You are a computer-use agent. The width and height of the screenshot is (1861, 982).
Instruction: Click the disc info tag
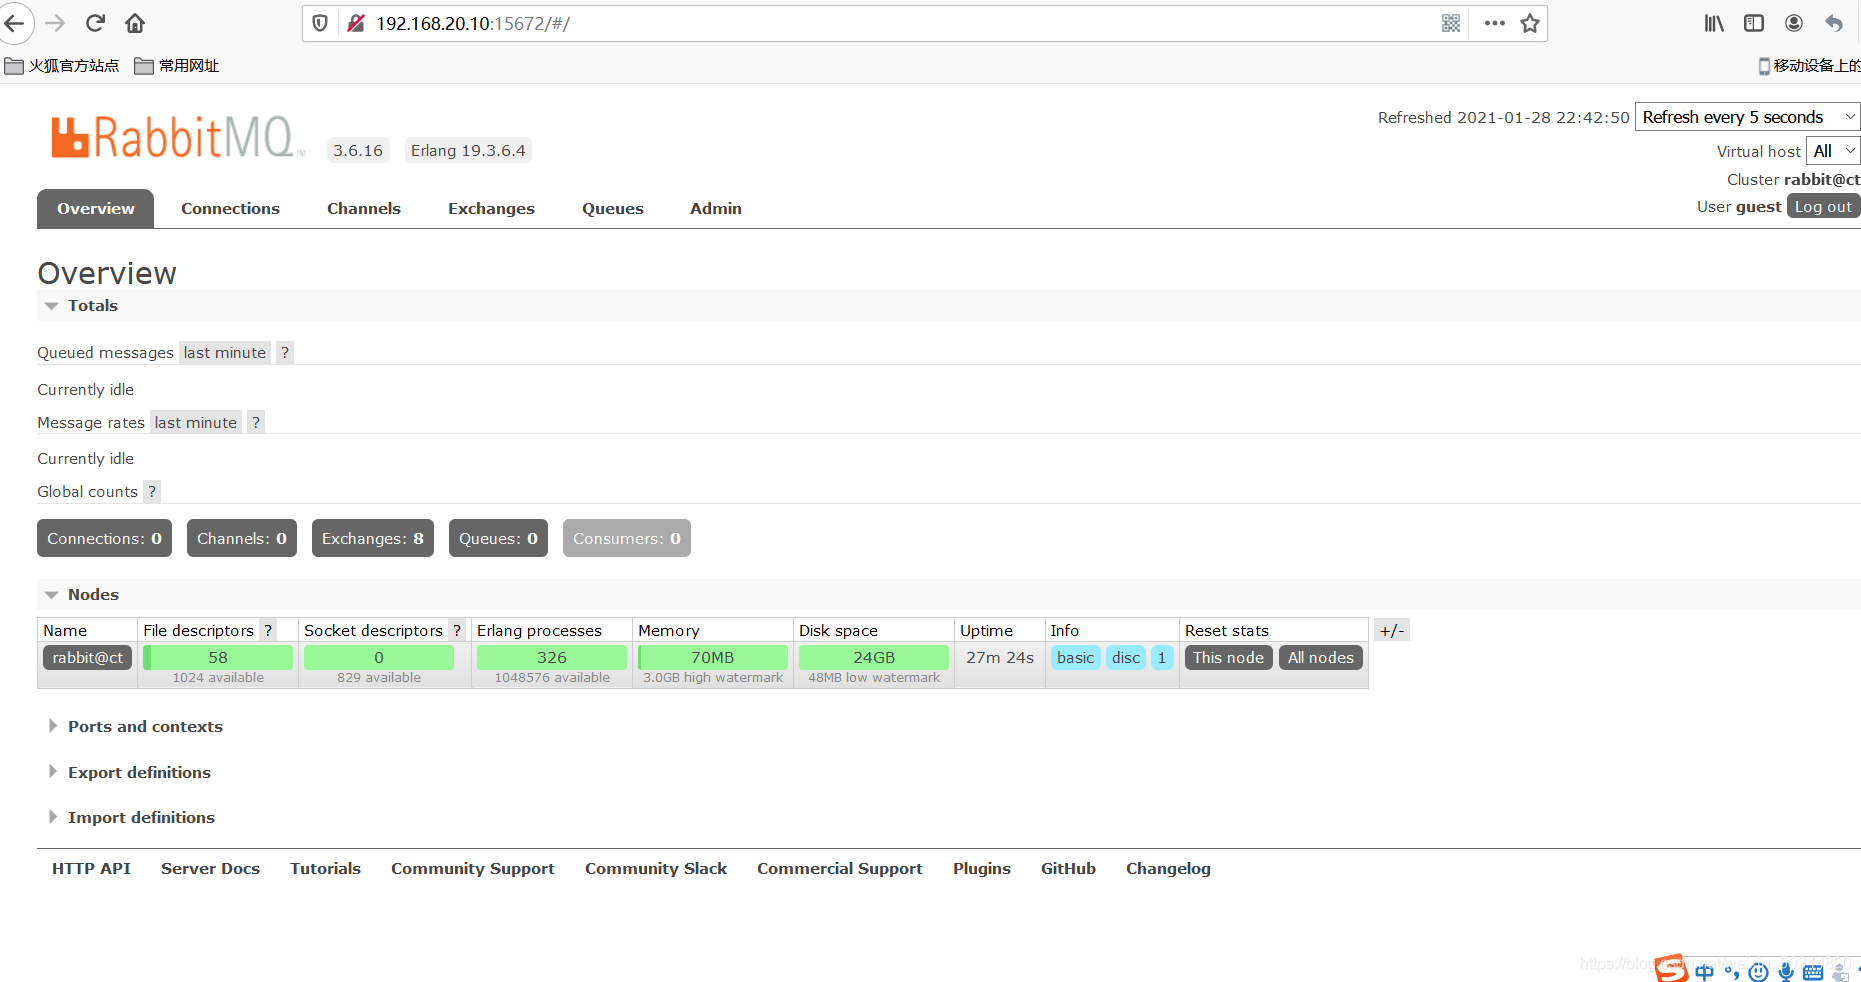pos(1126,657)
